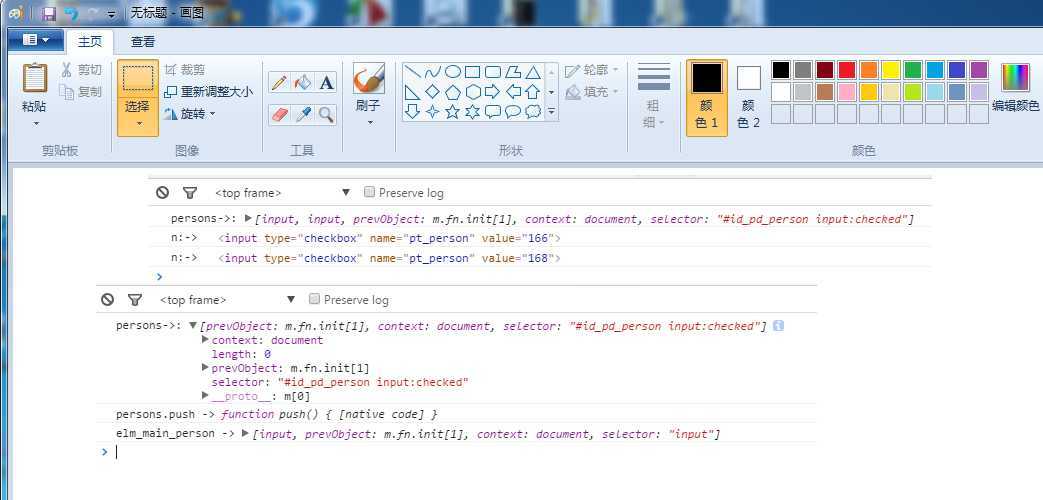
Task: Pick the Eraser tool
Action: coord(279,114)
